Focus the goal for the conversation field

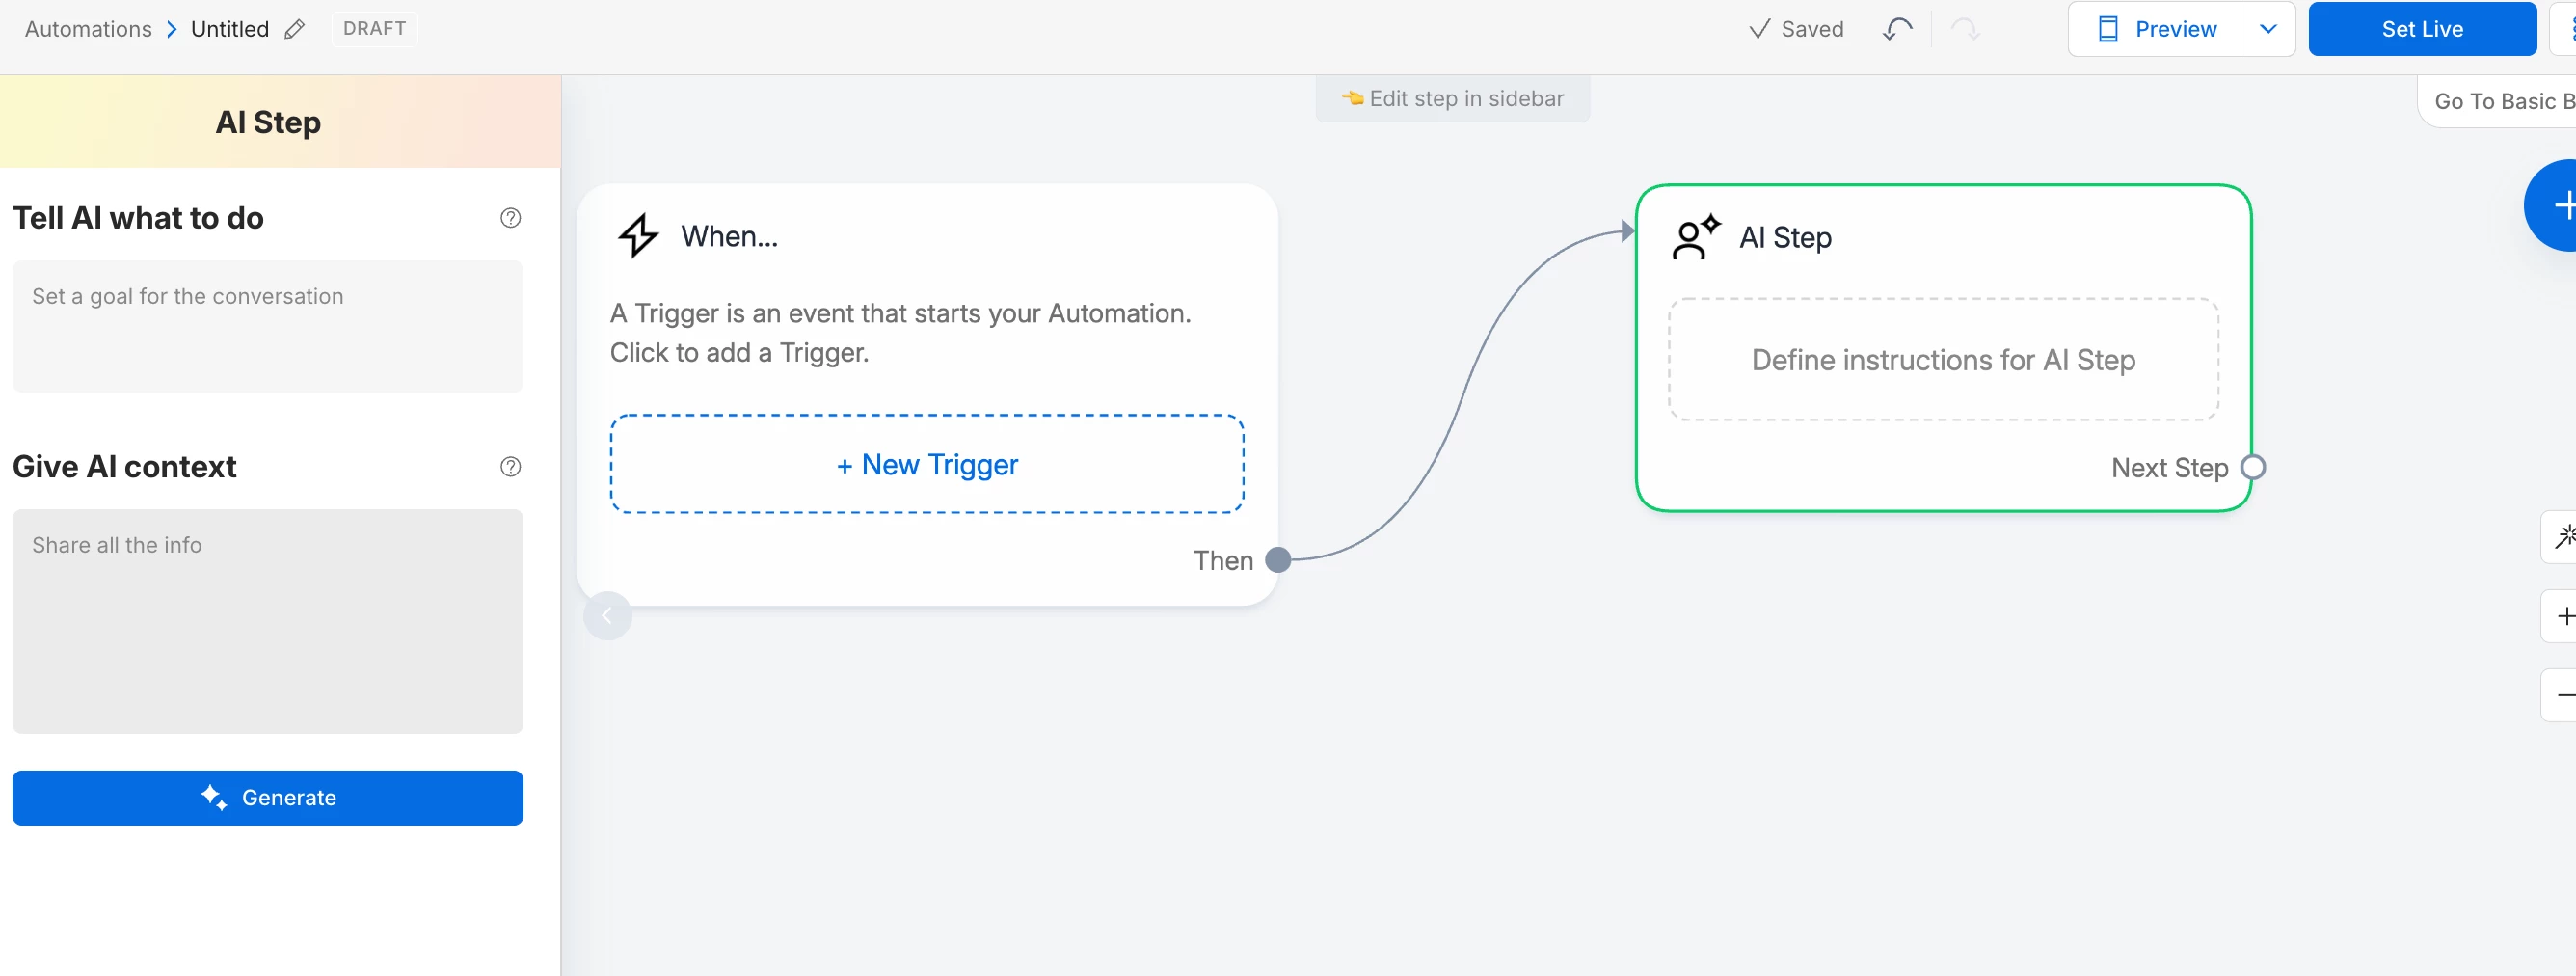[267, 327]
